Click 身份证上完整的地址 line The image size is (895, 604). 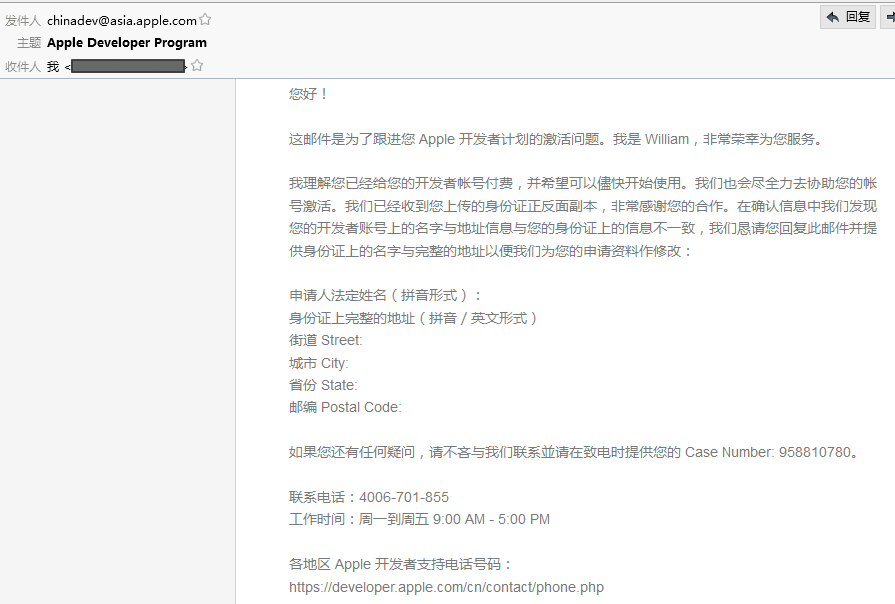click(413, 318)
